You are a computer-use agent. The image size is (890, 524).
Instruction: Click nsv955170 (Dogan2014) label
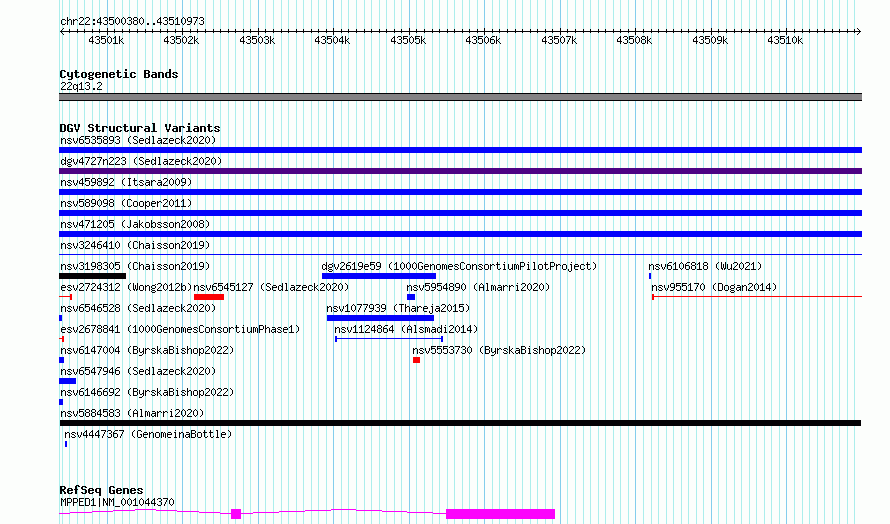pos(714,287)
